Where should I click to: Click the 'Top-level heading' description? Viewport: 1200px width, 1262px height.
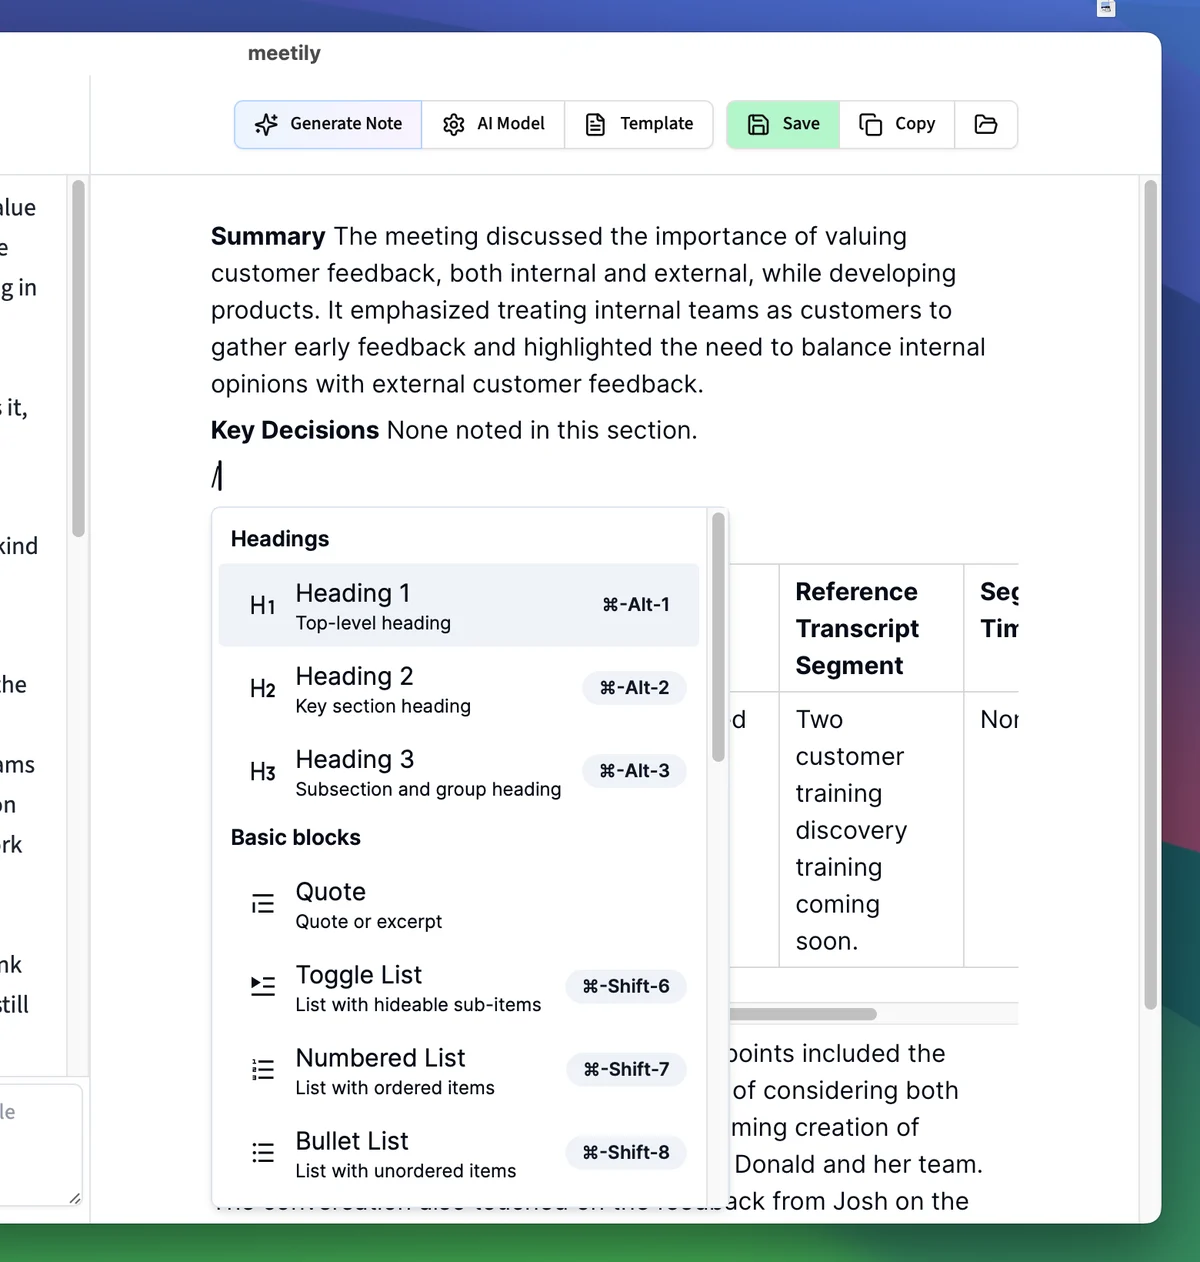[x=373, y=623]
